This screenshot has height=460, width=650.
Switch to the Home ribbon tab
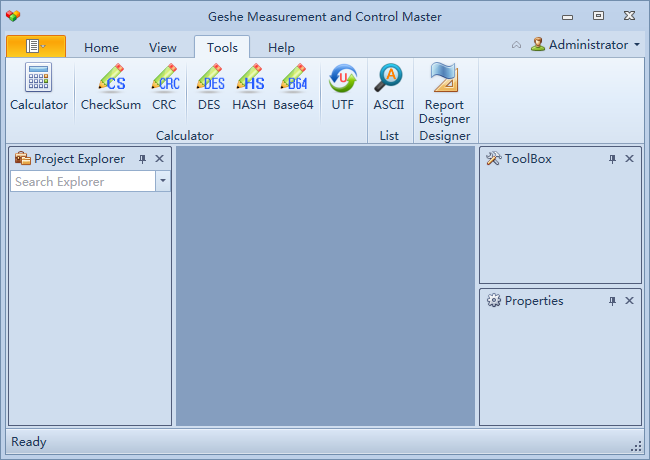pyautogui.click(x=101, y=48)
